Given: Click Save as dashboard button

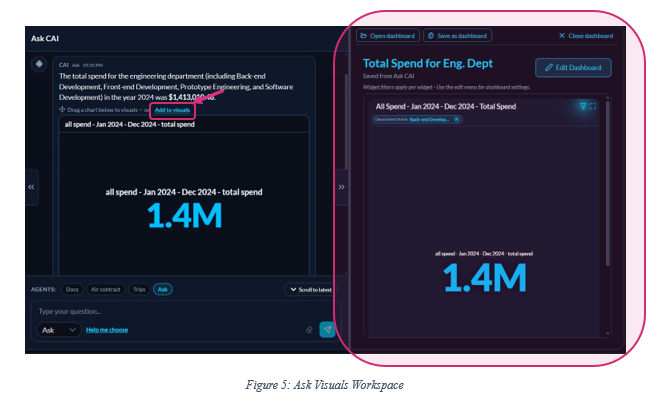Looking at the screenshot, I should click(457, 36).
